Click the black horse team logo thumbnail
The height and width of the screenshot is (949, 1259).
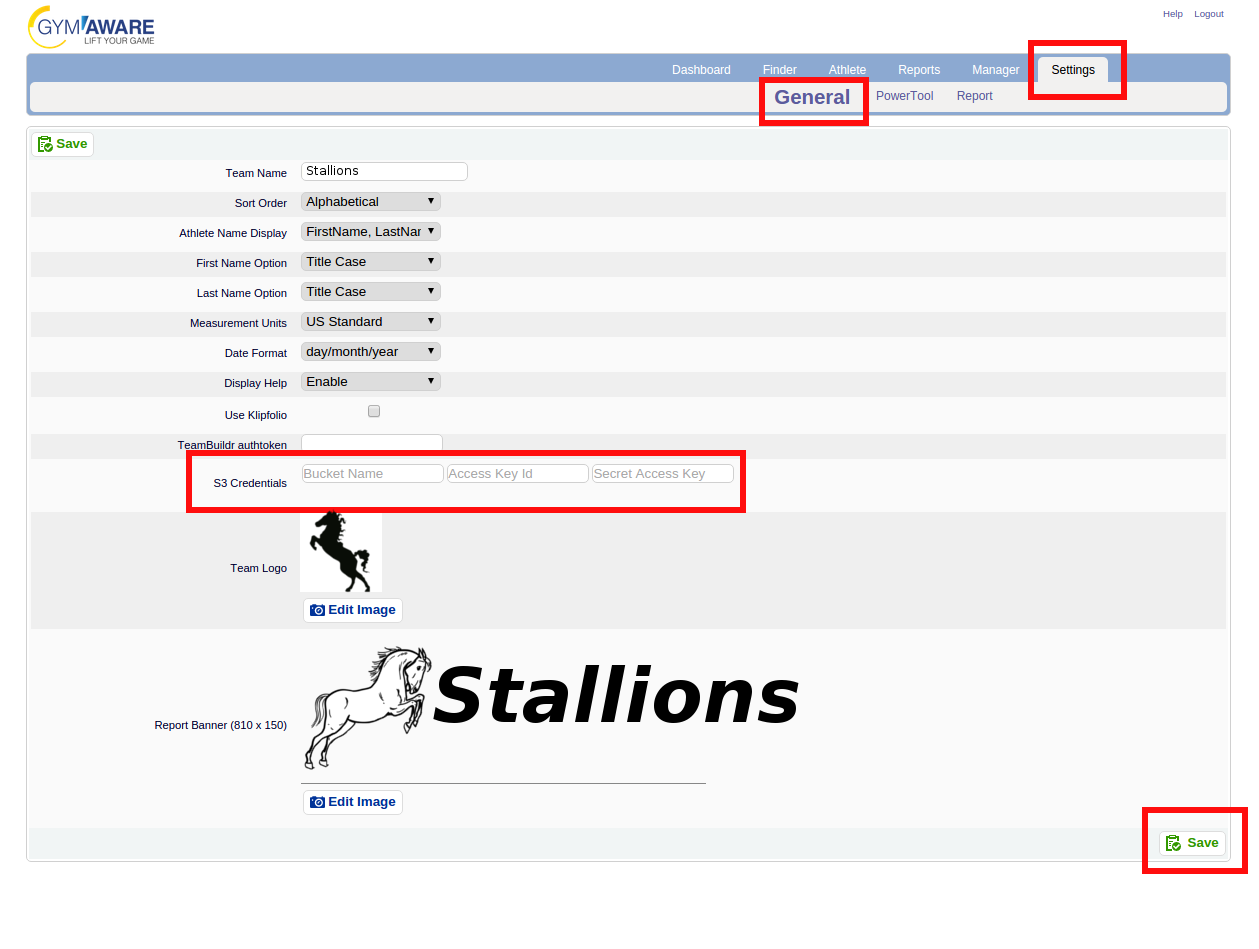[340, 551]
